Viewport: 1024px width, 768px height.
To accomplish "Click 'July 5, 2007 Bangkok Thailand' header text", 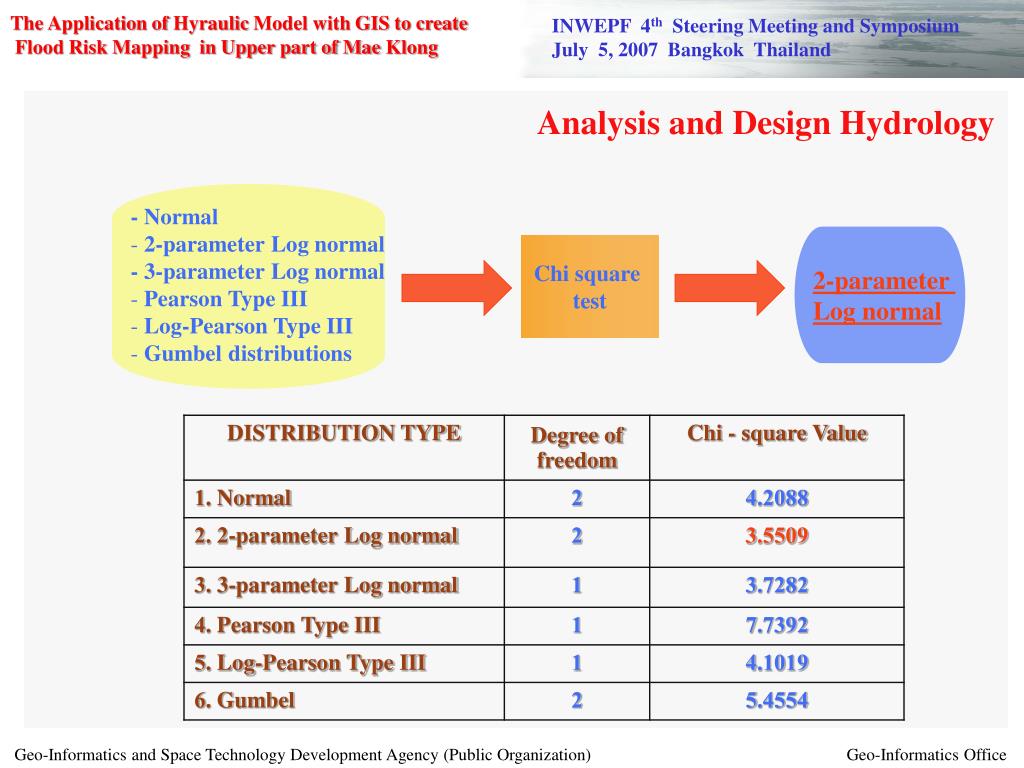I will 691,50.
